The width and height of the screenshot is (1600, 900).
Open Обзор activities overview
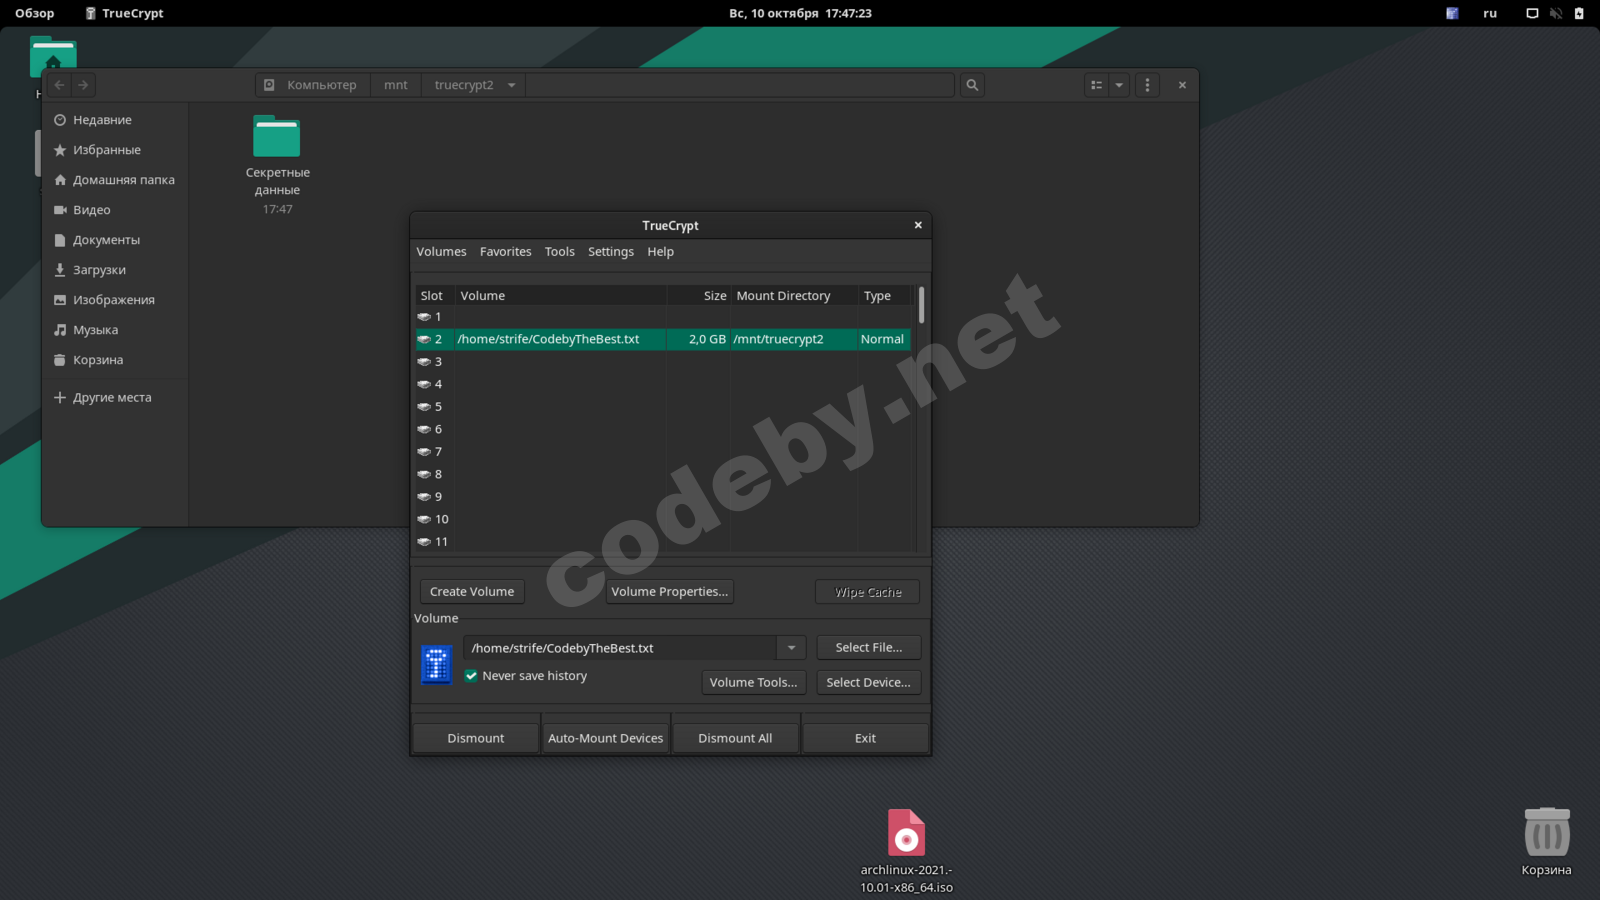(35, 13)
